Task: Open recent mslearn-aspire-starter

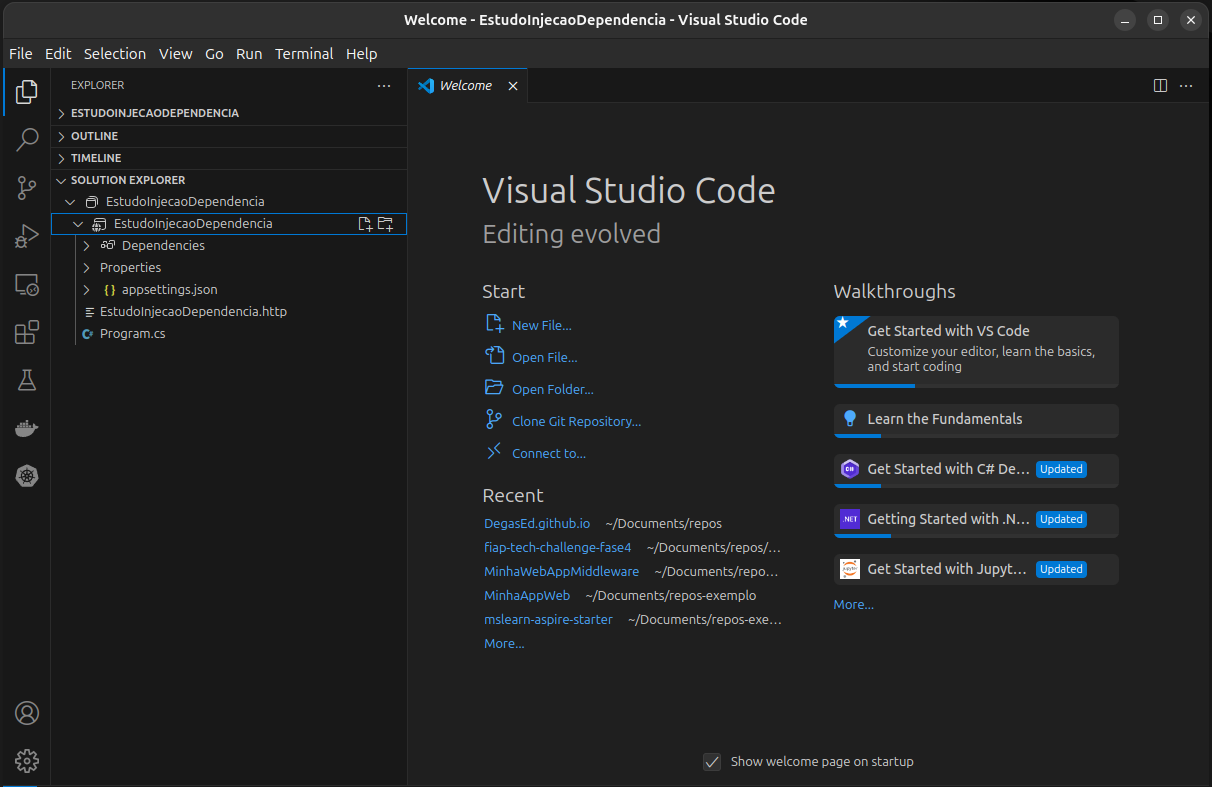Action: [x=548, y=619]
